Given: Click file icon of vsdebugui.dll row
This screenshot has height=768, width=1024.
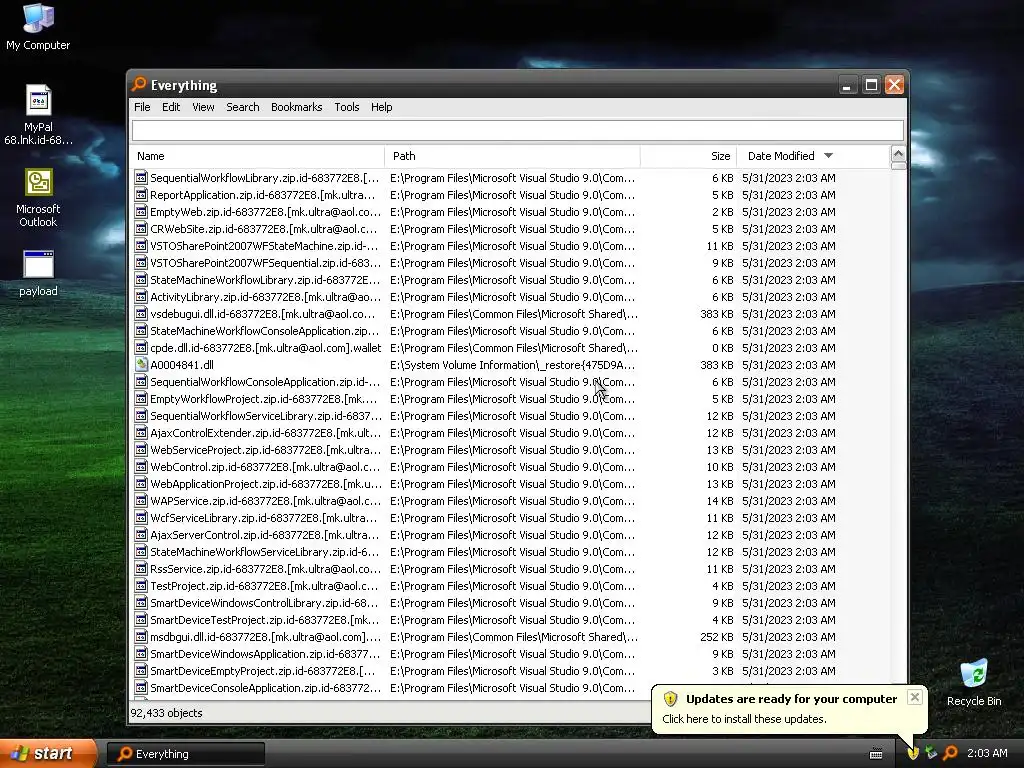Looking at the screenshot, I should [x=141, y=314].
